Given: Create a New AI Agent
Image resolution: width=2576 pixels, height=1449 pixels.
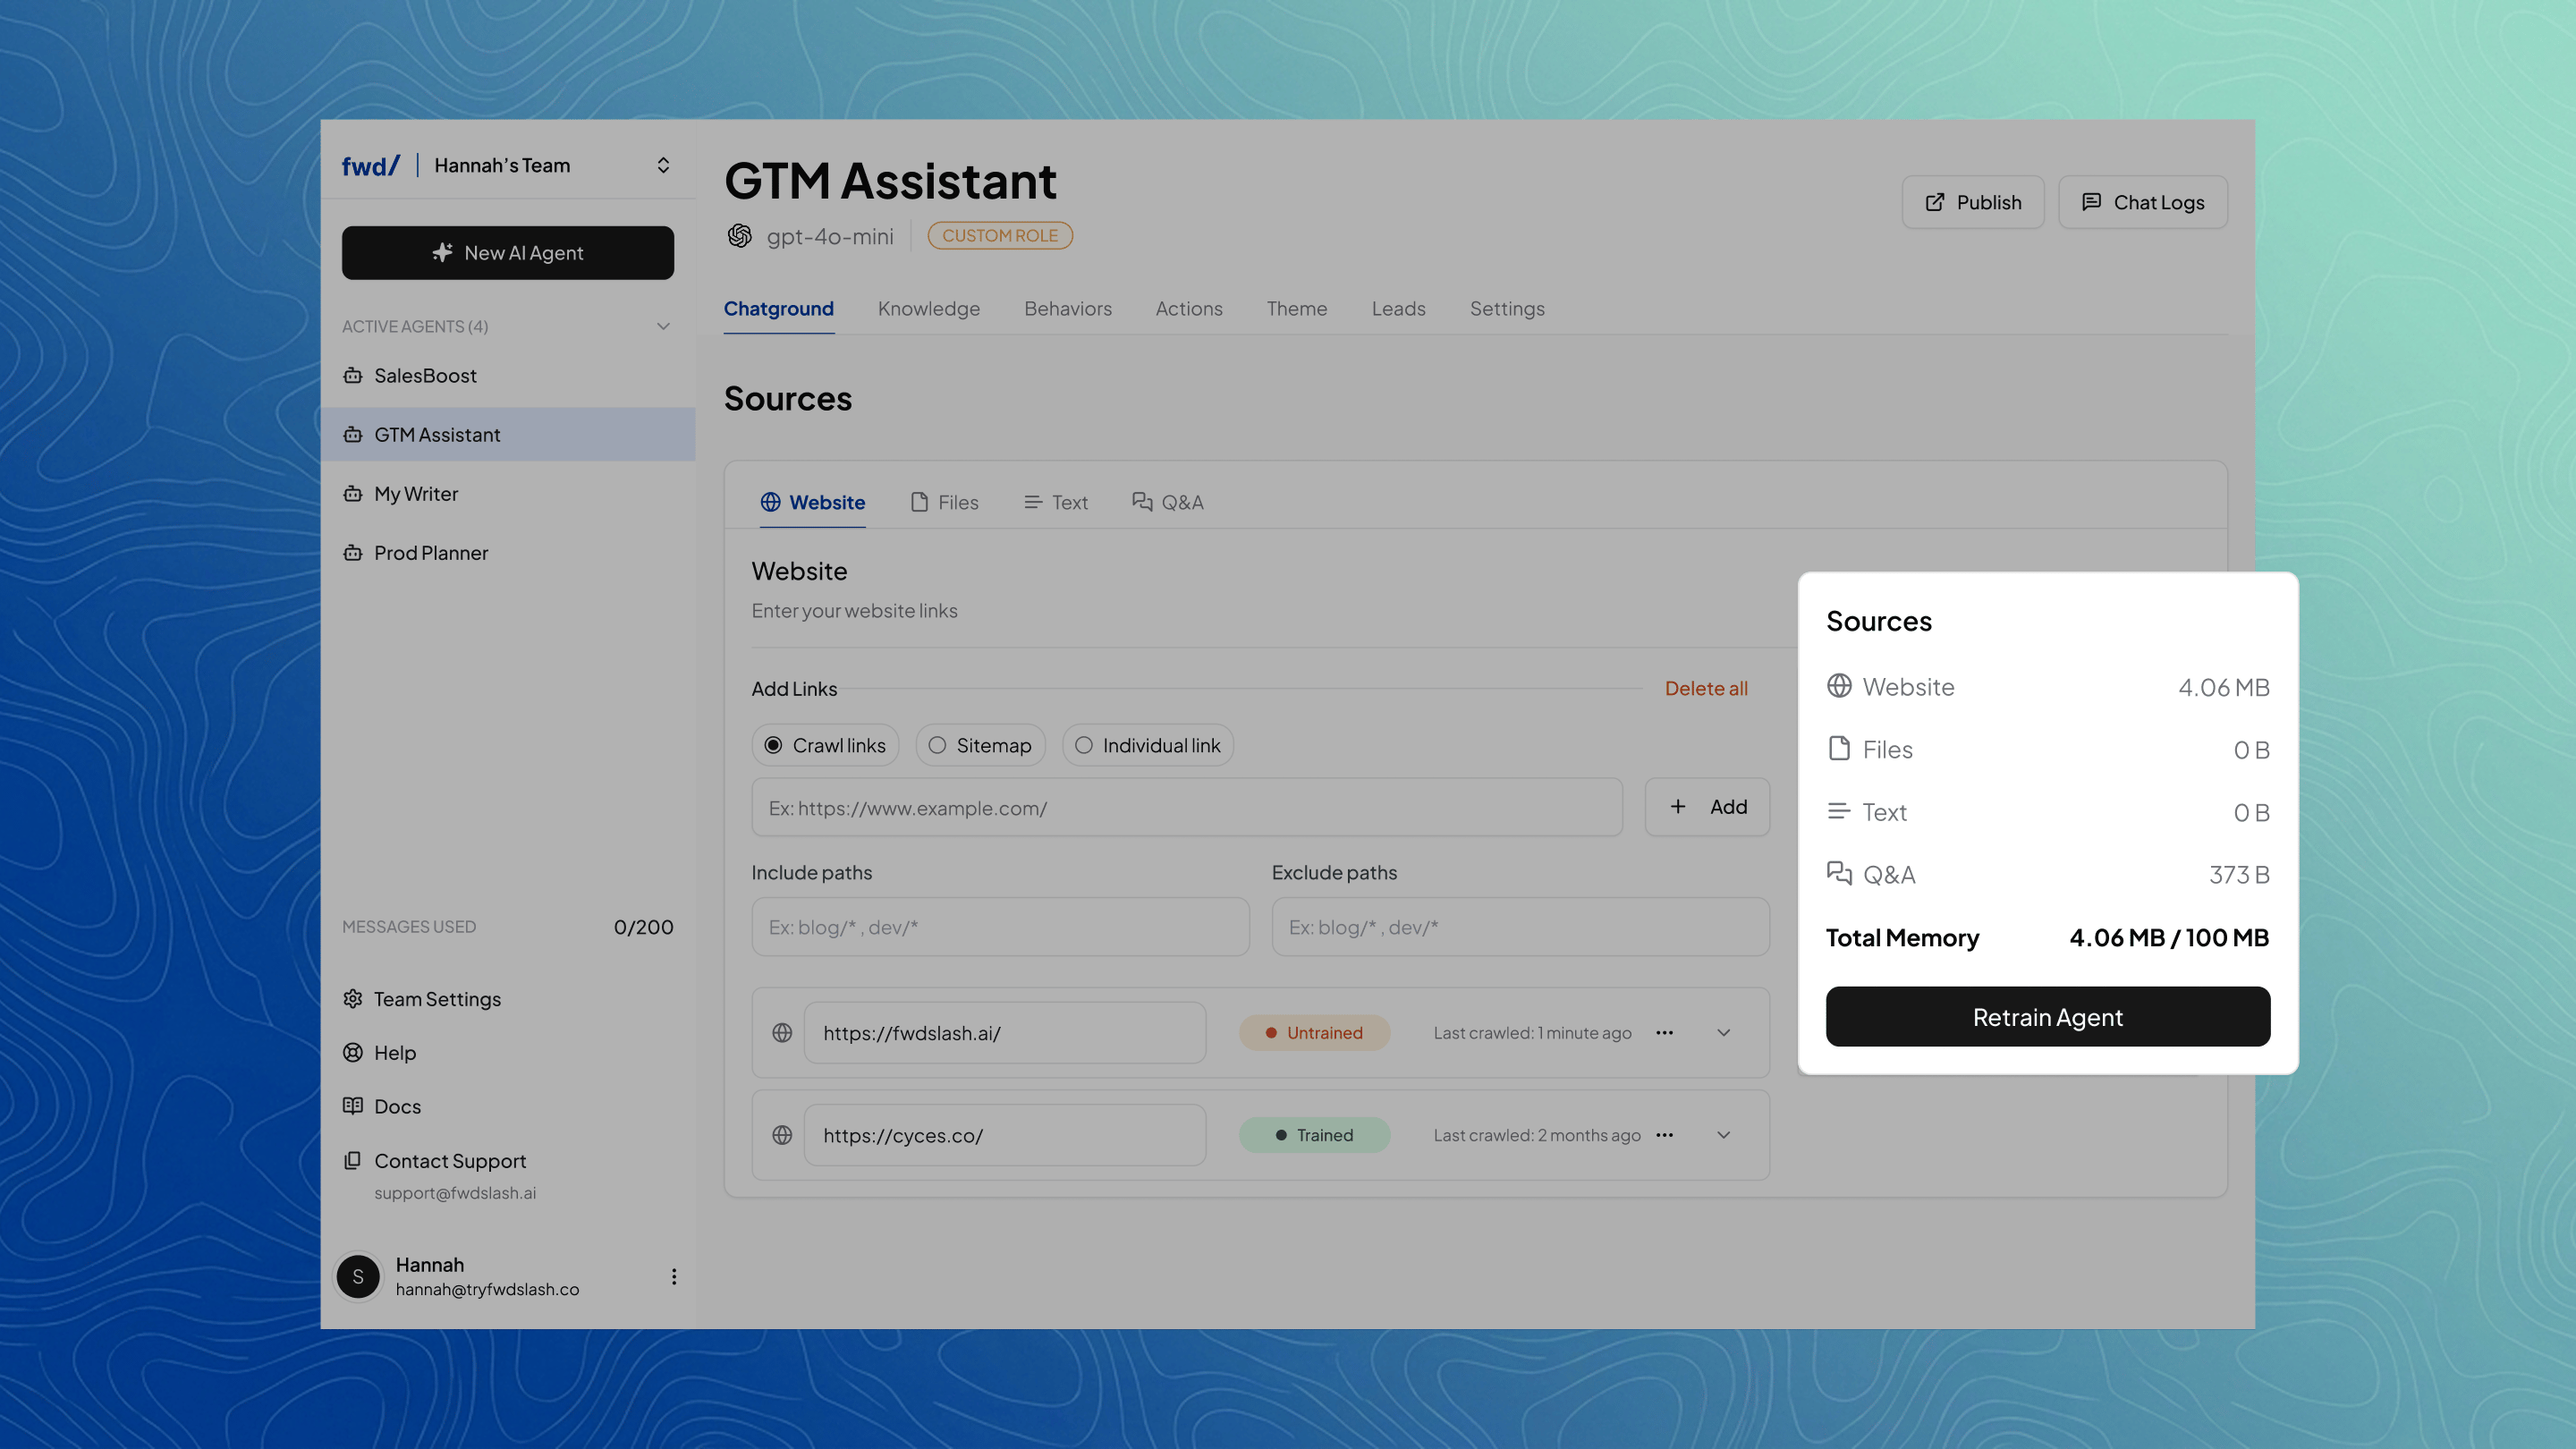Looking at the screenshot, I should click(508, 253).
